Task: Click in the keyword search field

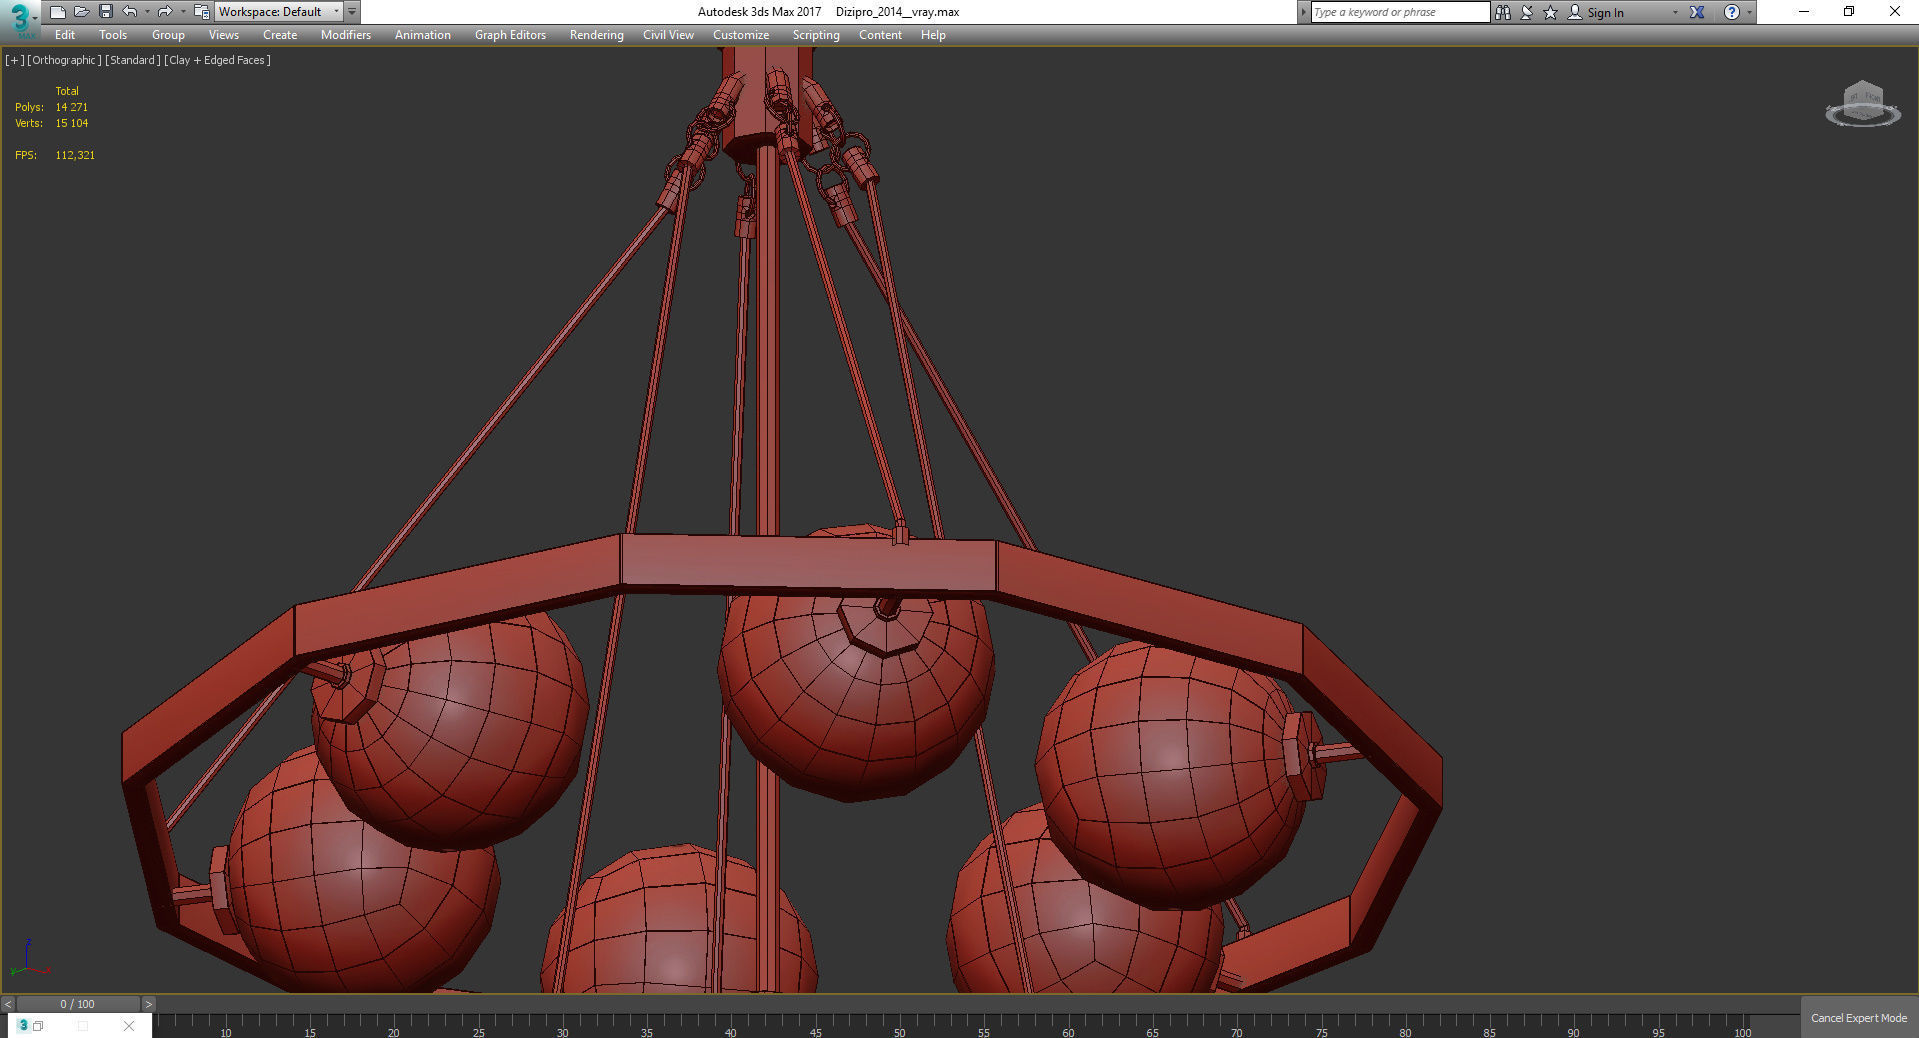Action: [1400, 12]
